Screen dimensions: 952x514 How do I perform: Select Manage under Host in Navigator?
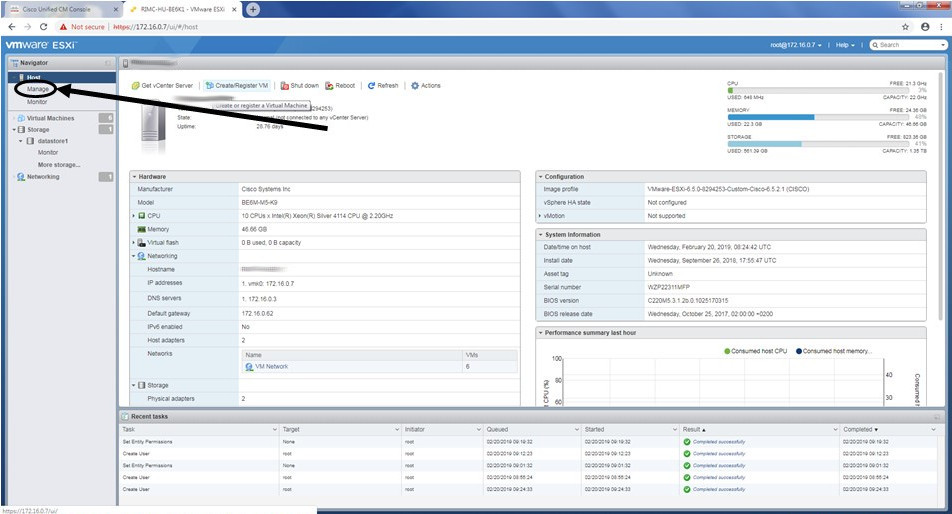(38, 89)
